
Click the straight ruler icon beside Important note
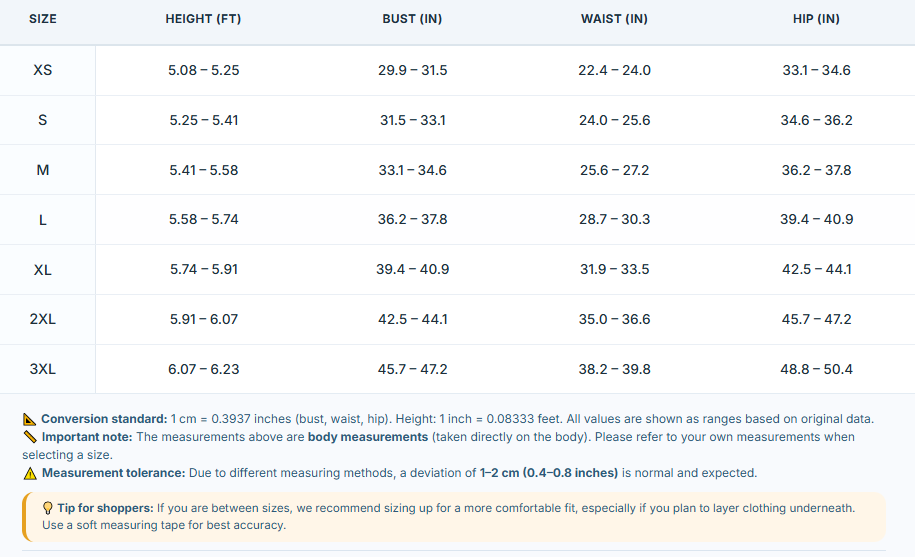pos(30,437)
